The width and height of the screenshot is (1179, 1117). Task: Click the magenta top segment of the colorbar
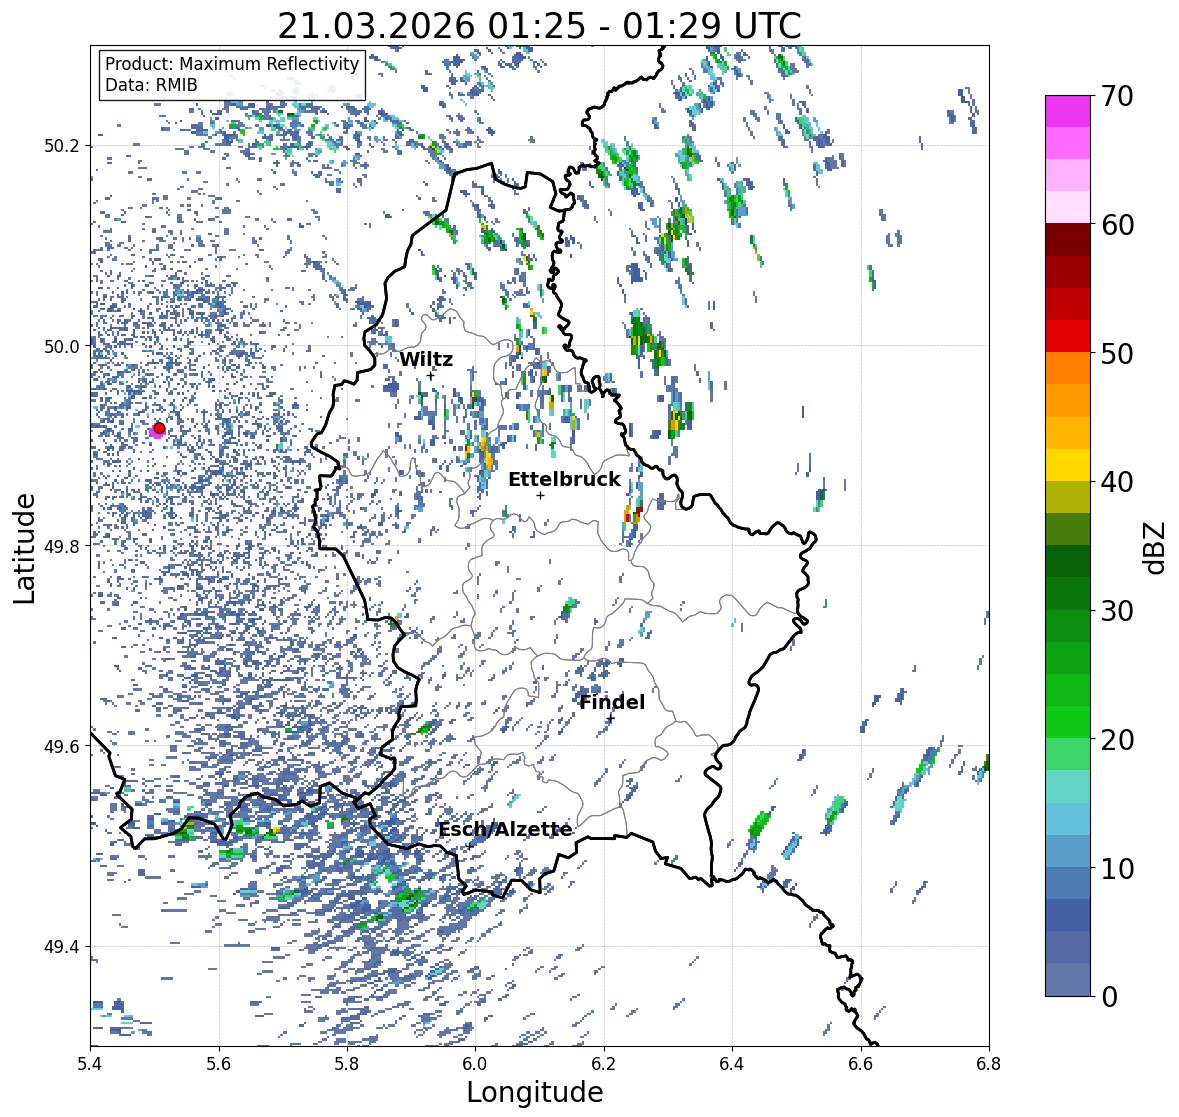(1068, 111)
